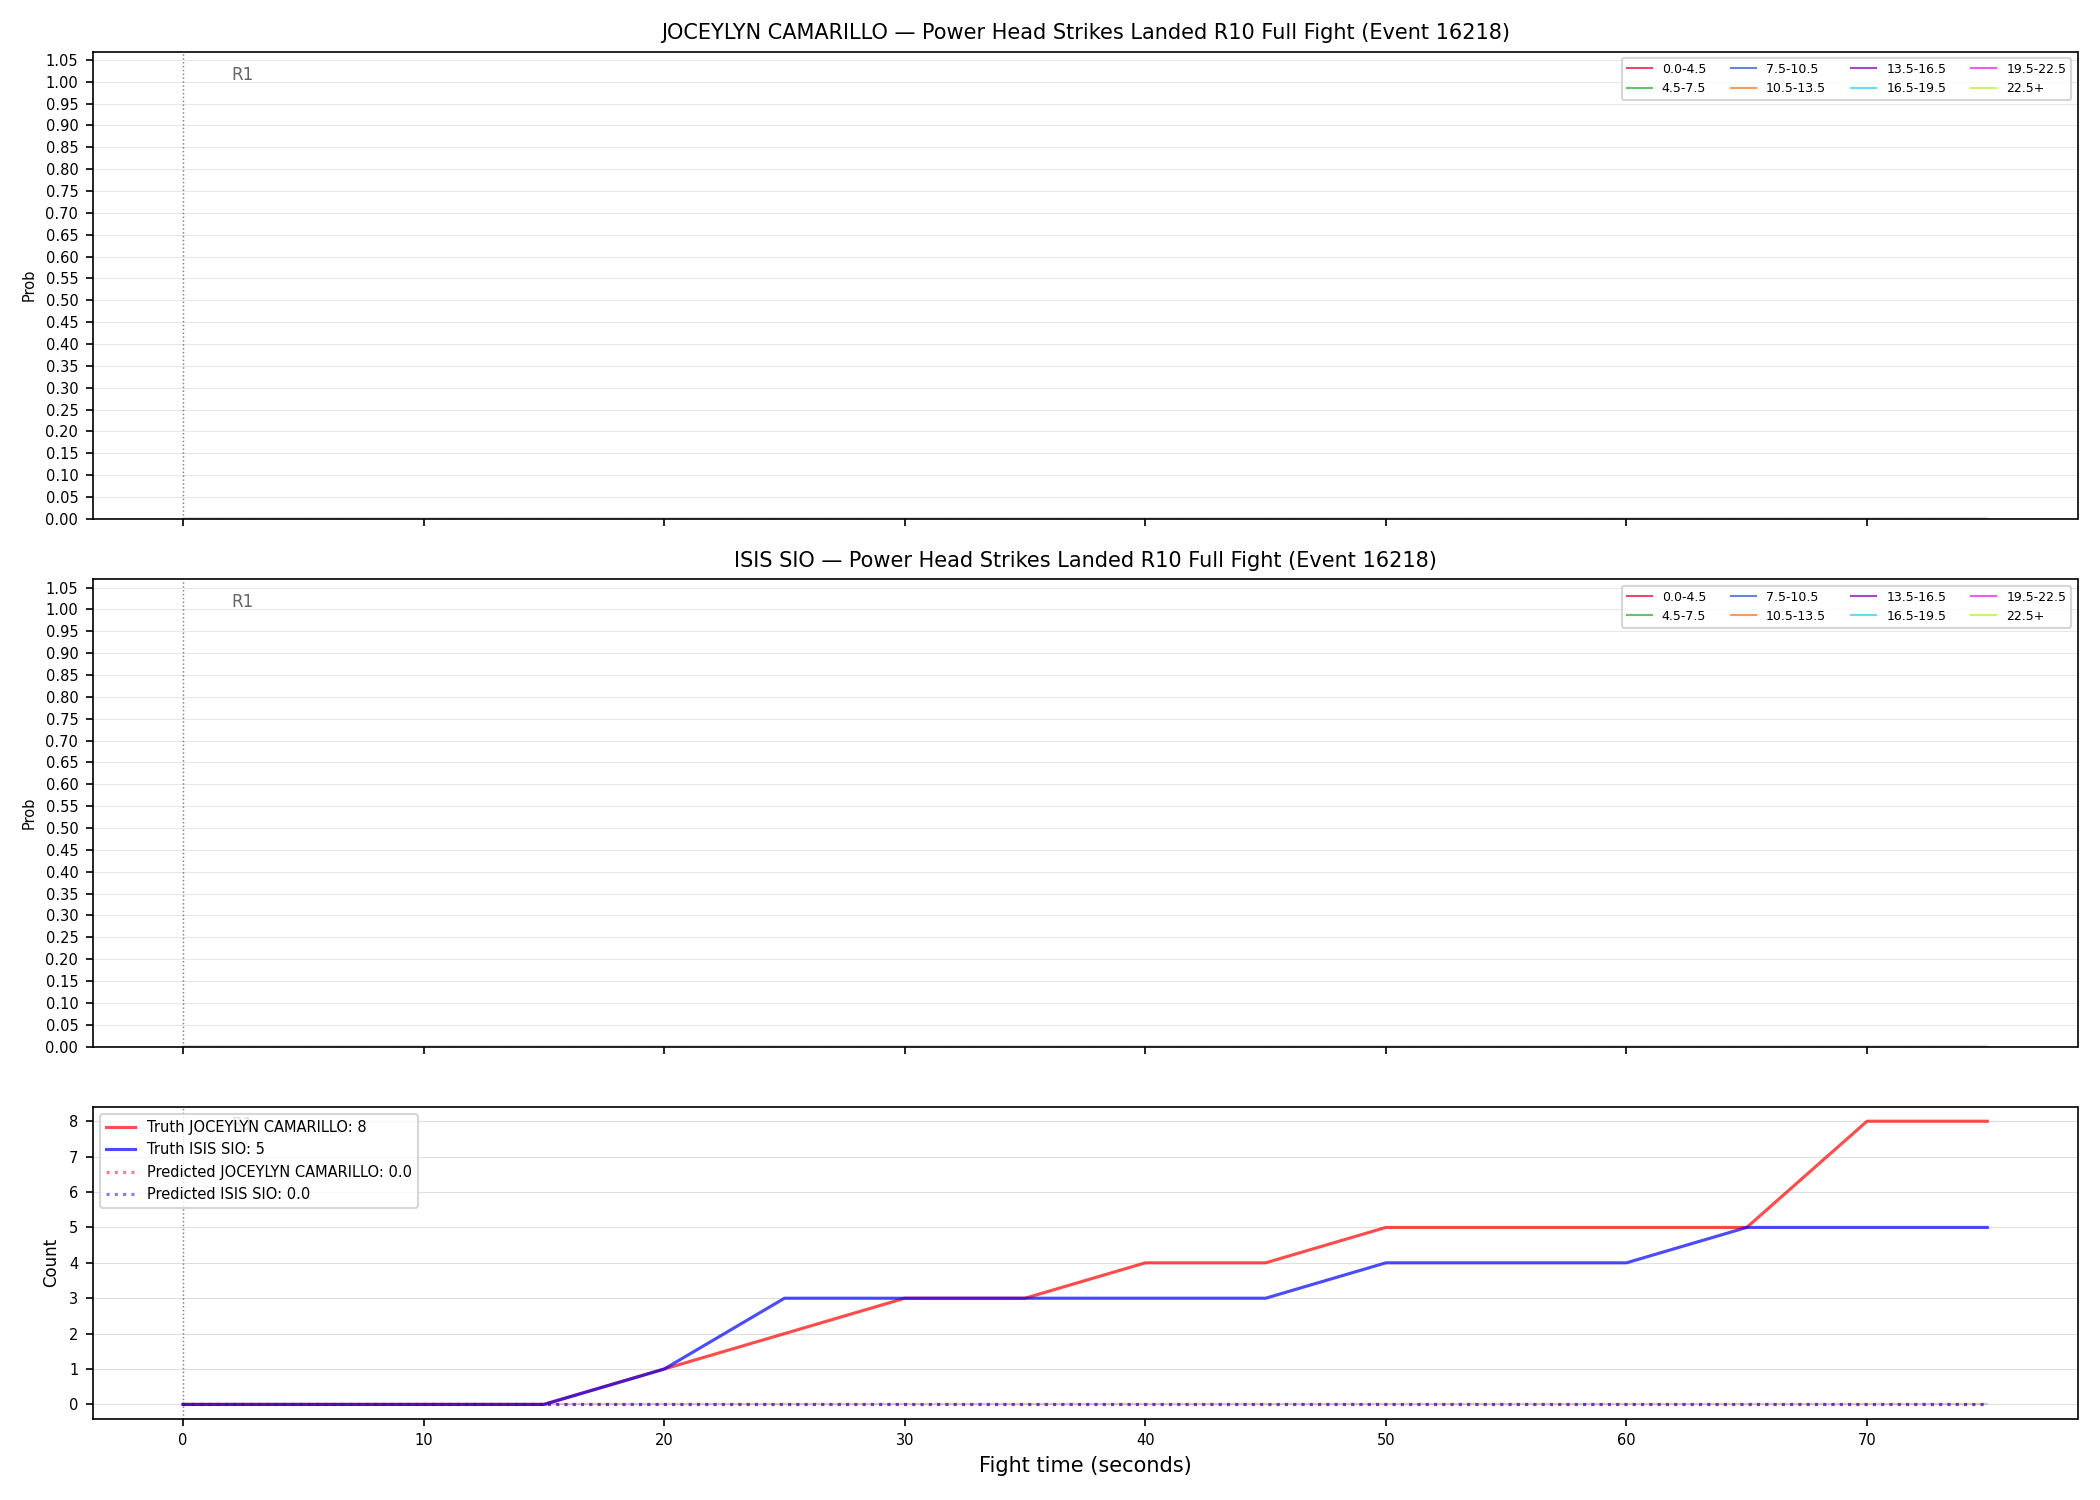Click x-axis tick label 60

coord(1626,1440)
